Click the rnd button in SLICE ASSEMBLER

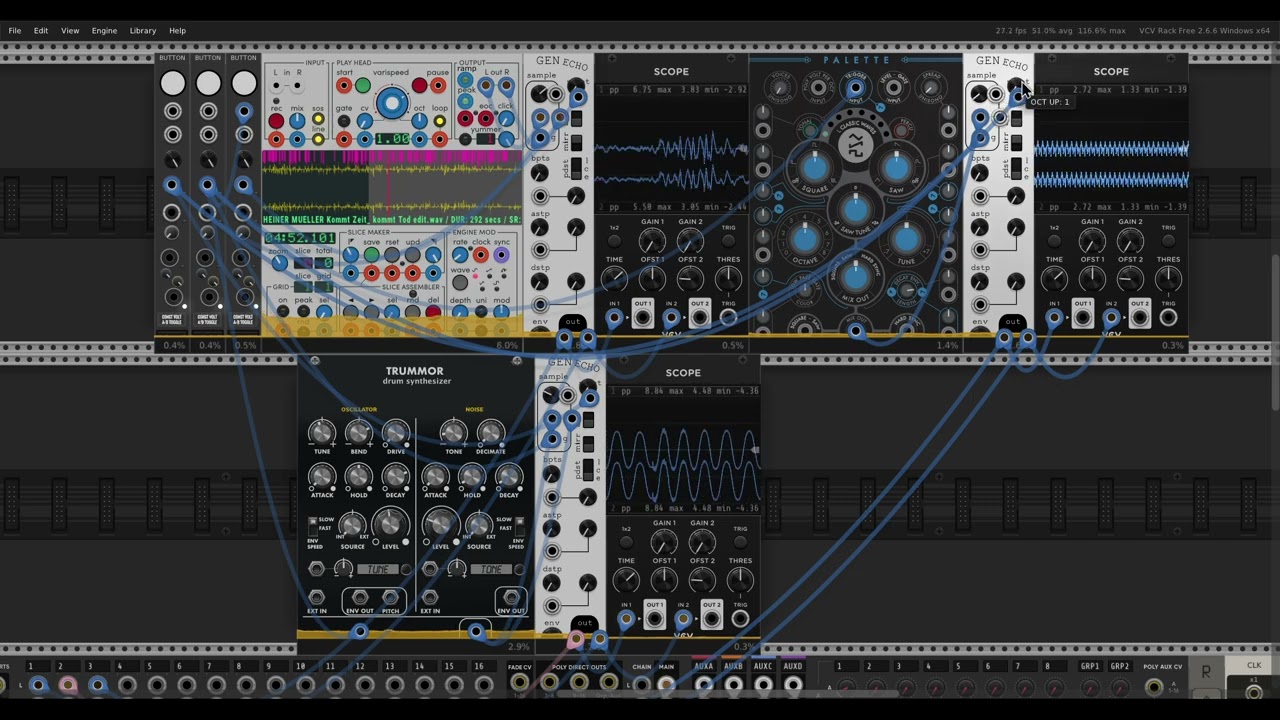413,311
